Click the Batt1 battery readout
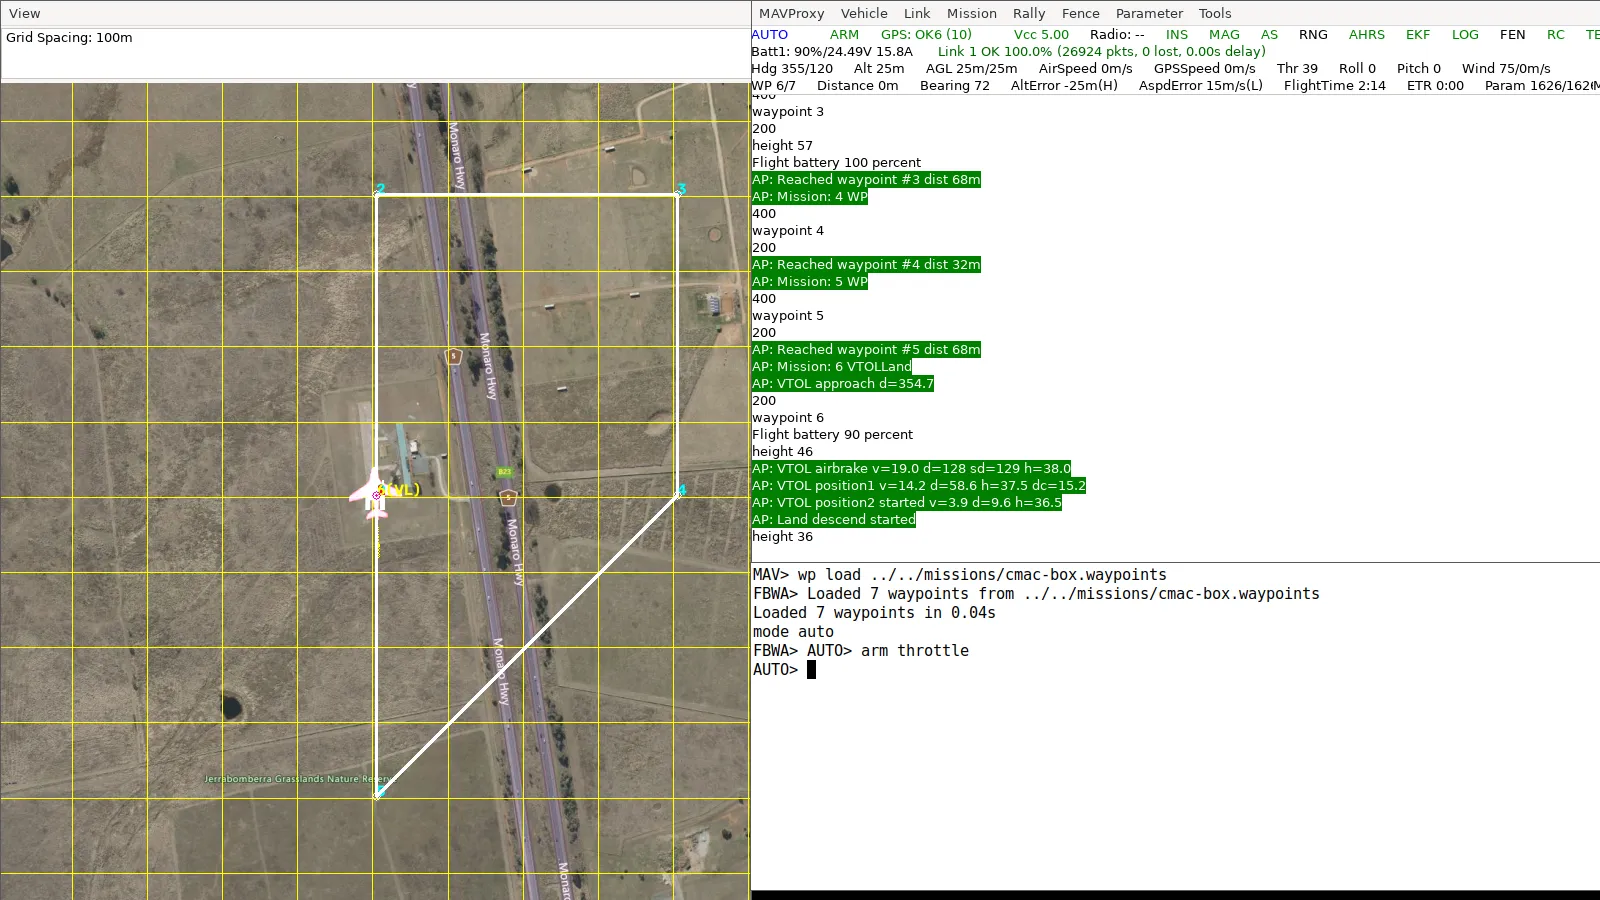Viewport: 1600px width, 900px height. pyautogui.click(x=832, y=51)
